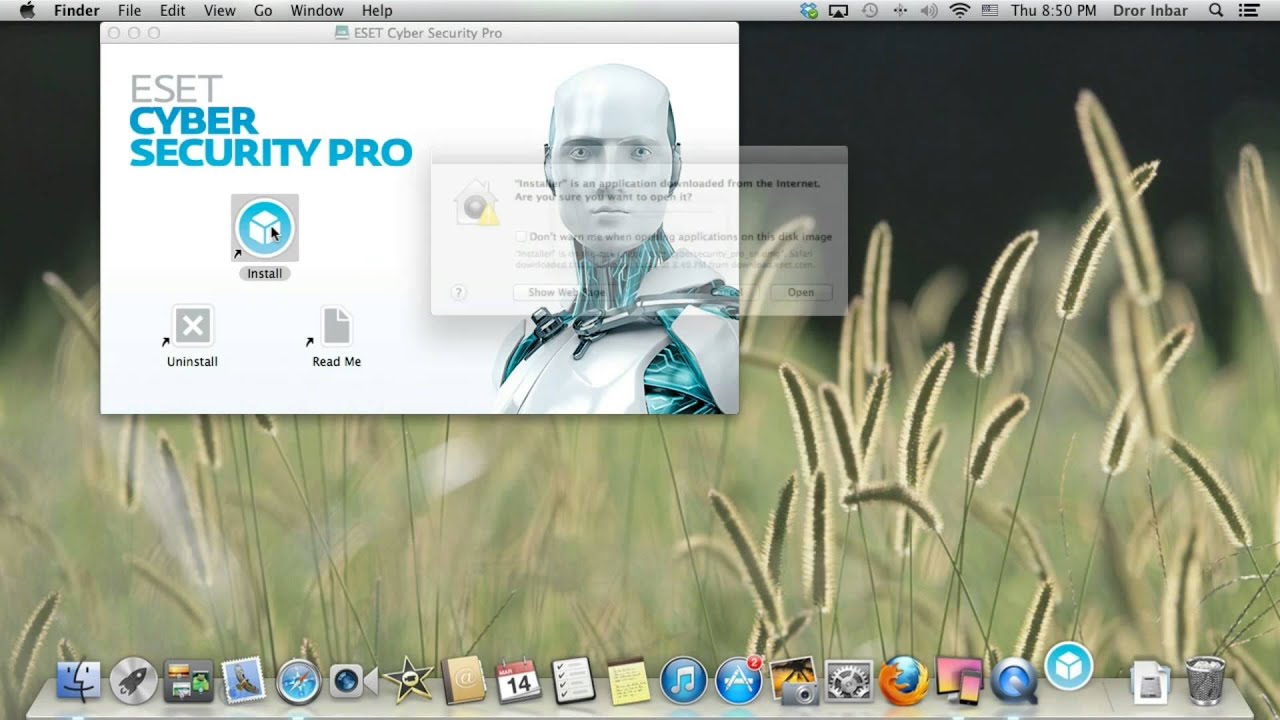The image size is (1280, 720).
Task: Open the volume control in menu bar
Action: (929, 11)
